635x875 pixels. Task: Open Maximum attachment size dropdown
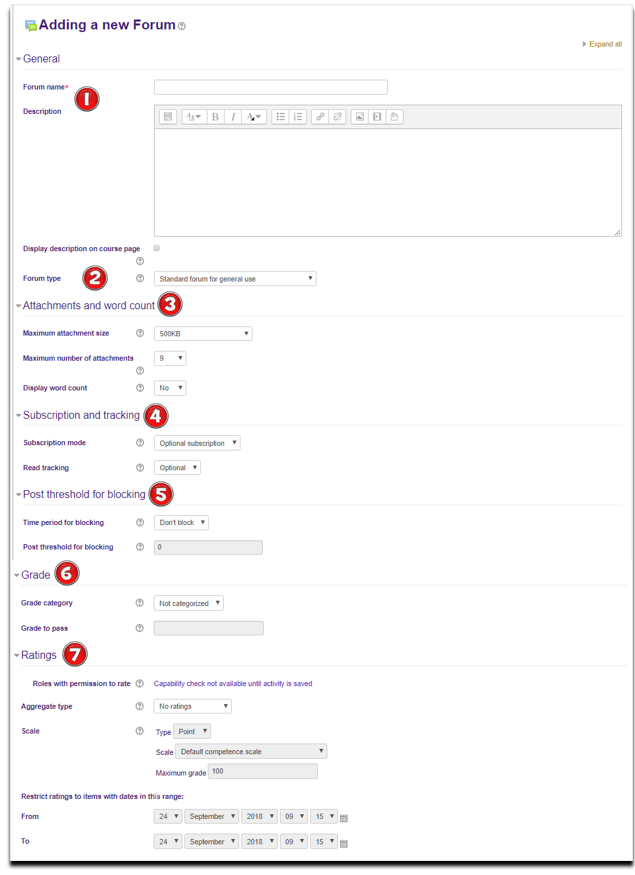(203, 334)
